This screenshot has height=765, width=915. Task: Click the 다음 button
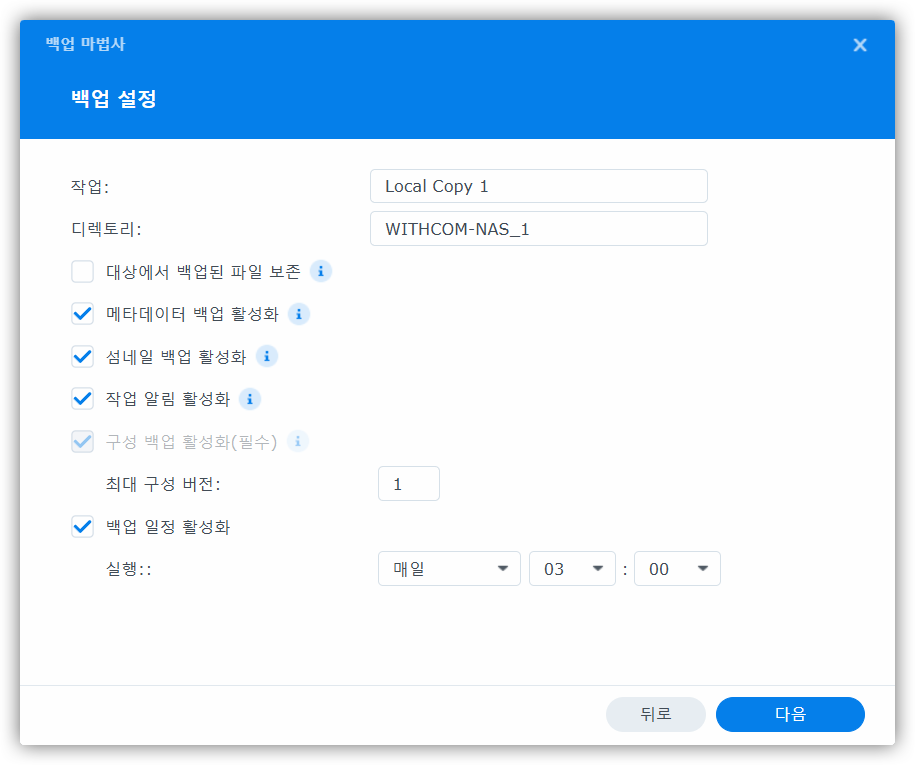pyautogui.click(x=790, y=714)
